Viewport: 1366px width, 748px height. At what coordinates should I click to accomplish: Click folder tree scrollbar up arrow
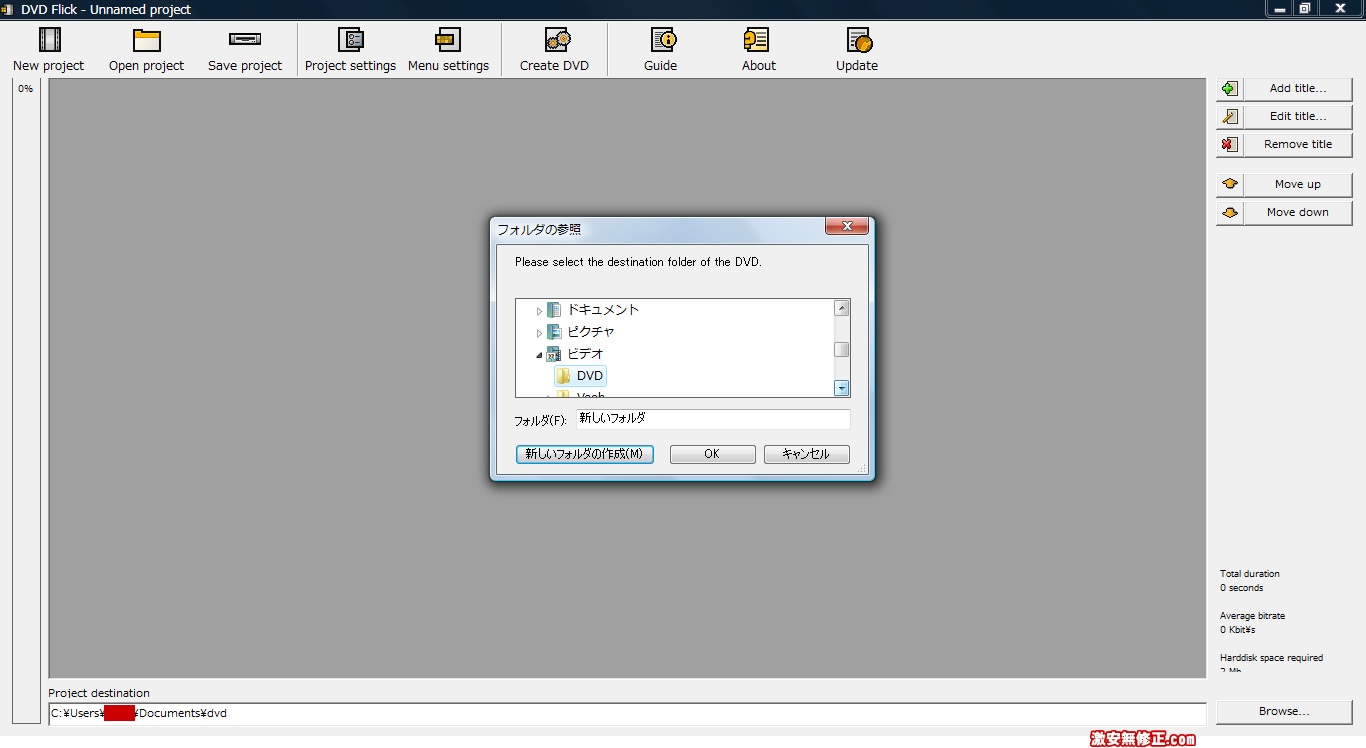tap(842, 308)
